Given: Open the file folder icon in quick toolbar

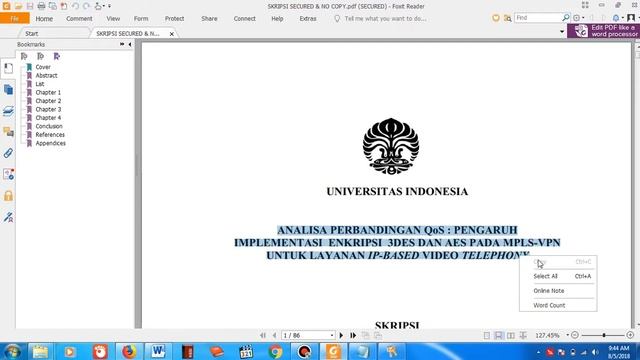Looking at the screenshot, I should [18, 6].
